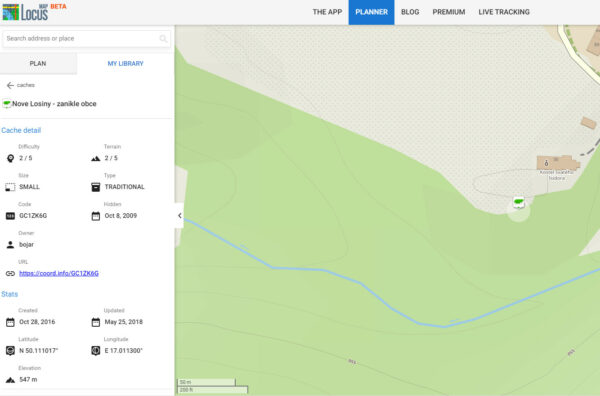This screenshot has height=396, width=600.
Task: Select the MY LIBRARY tab
Action: pos(126,64)
